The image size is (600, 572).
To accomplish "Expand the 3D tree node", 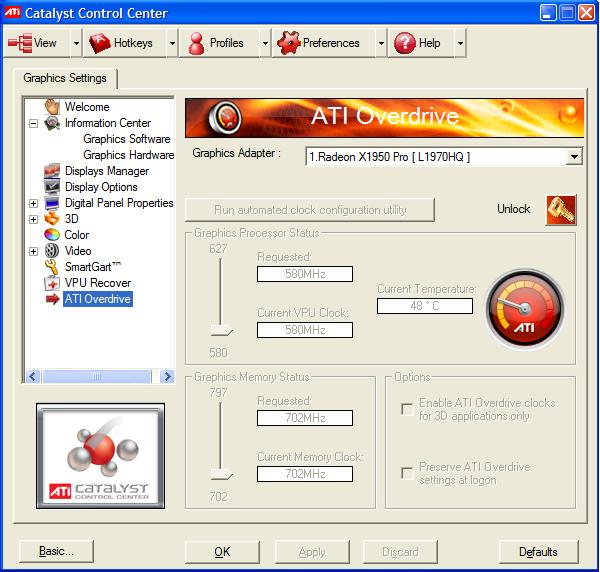I will [x=34, y=219].
